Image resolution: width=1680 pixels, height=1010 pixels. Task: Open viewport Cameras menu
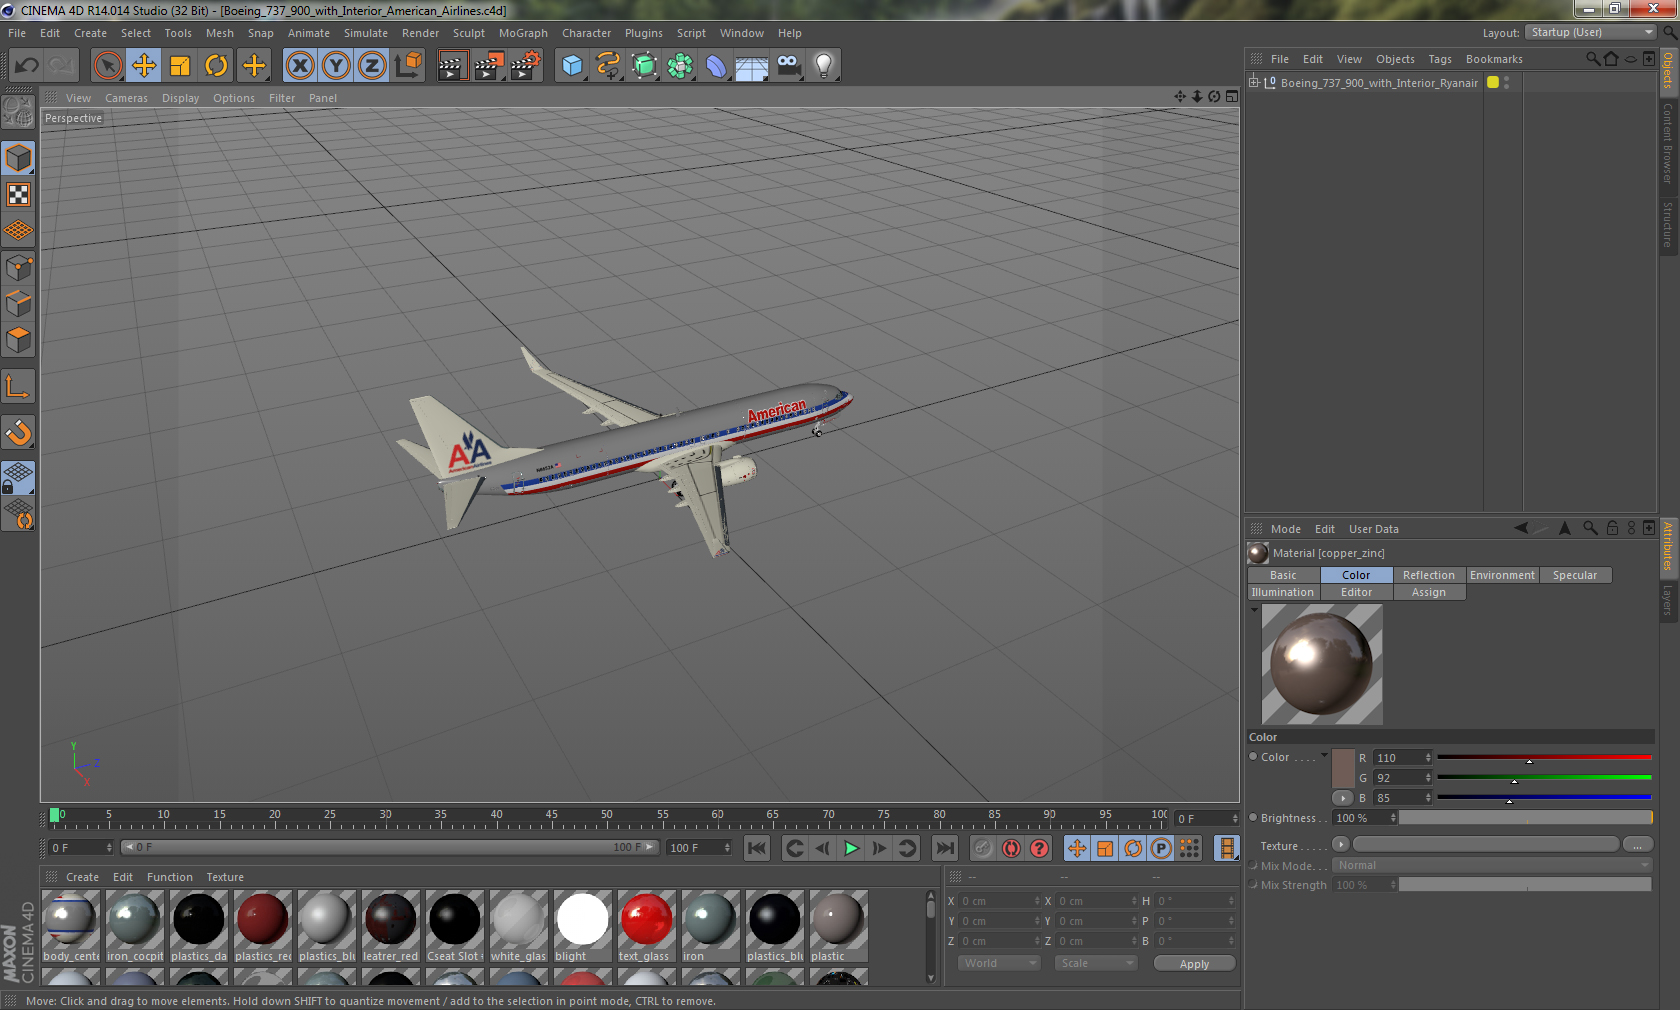126,98
